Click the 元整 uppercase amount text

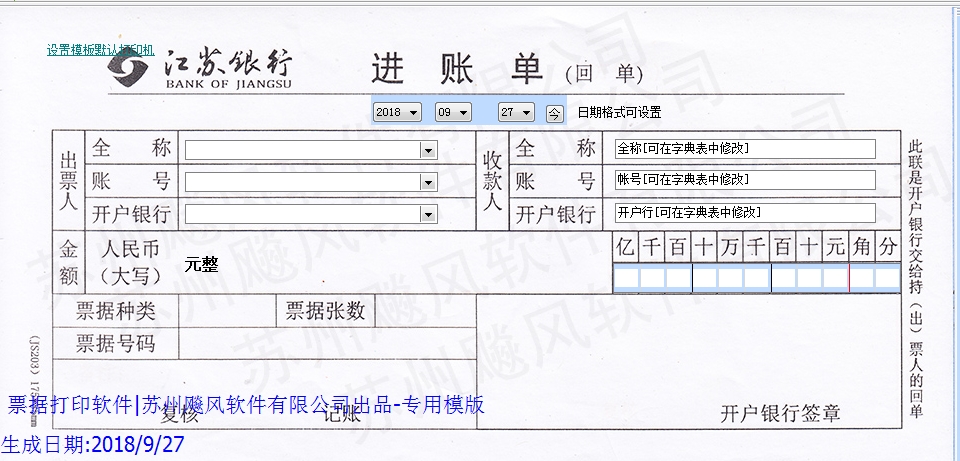(x=202, y=265)
